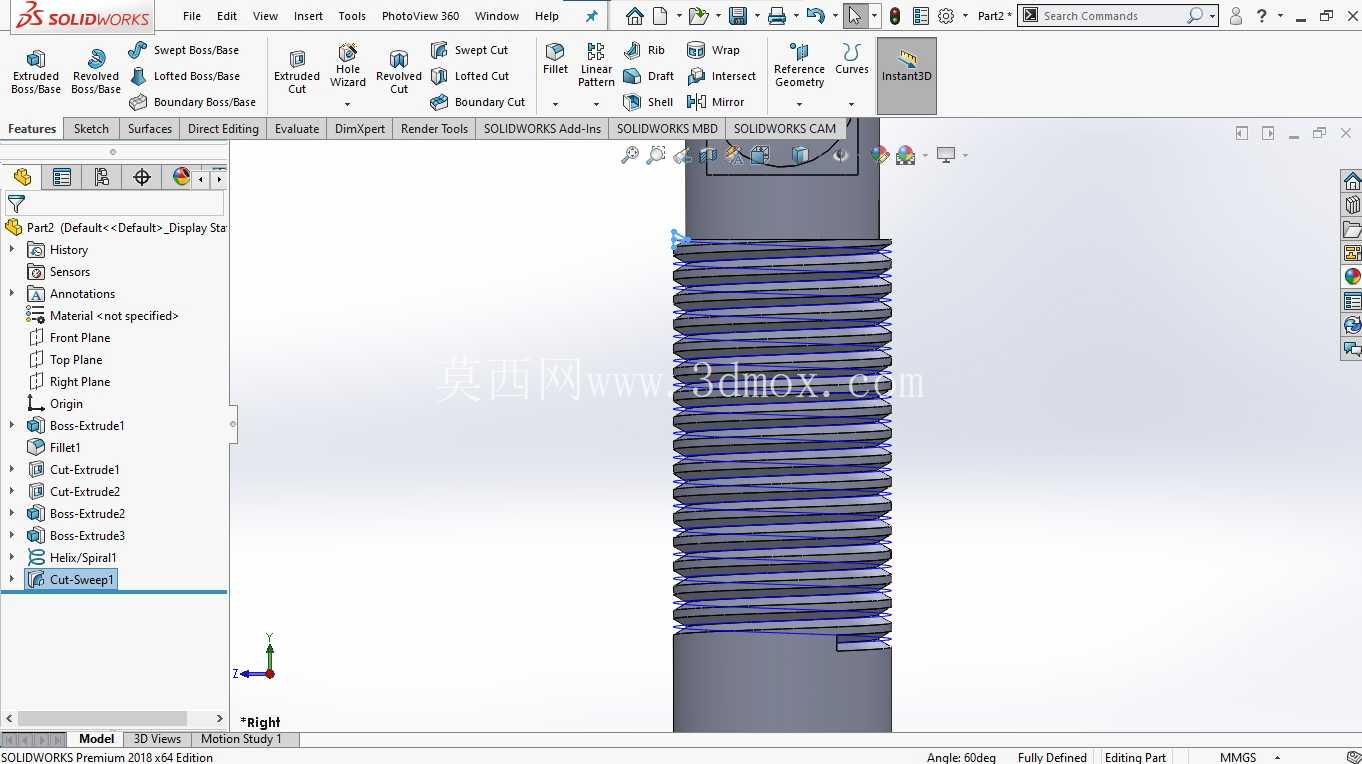Open the ConfigurationManager panel tab
This screenshot has height=764, width=1362.
102,177
